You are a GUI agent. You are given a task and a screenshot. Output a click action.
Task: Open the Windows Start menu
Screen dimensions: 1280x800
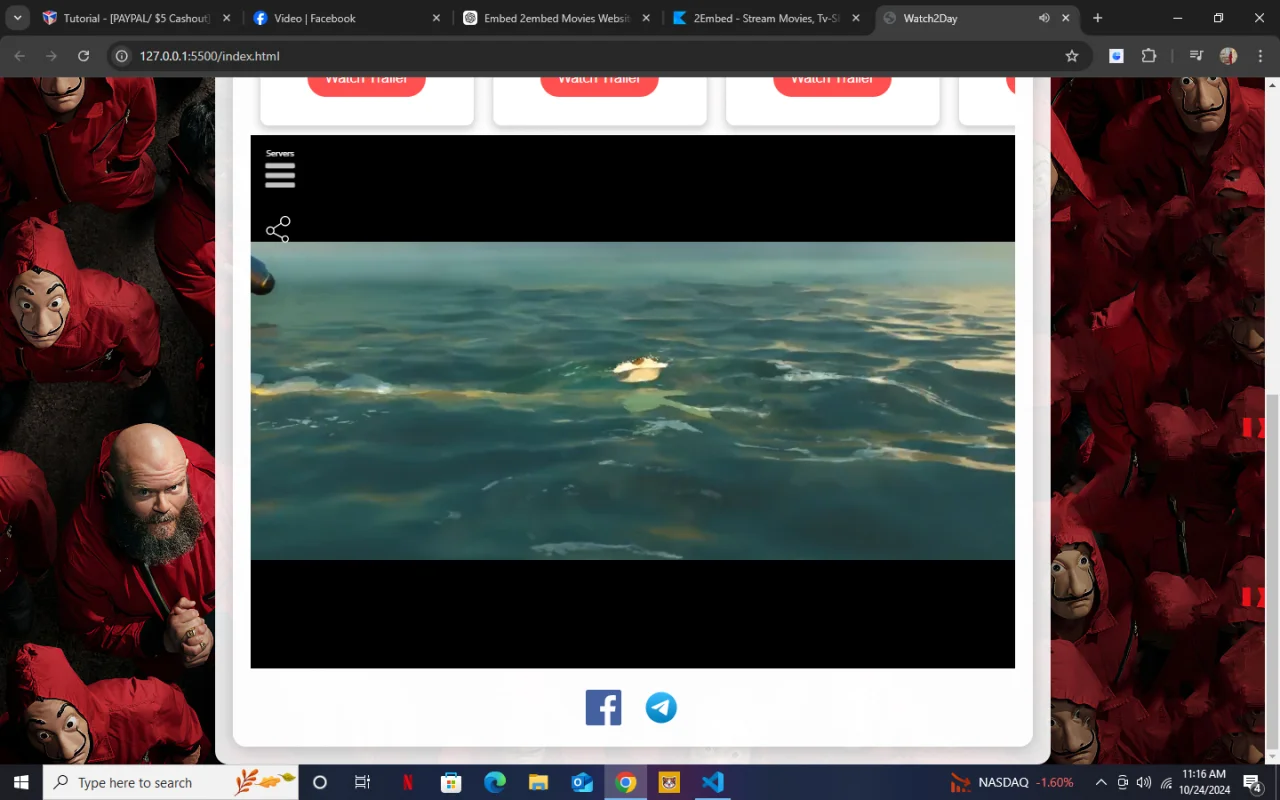pos(21,782)
